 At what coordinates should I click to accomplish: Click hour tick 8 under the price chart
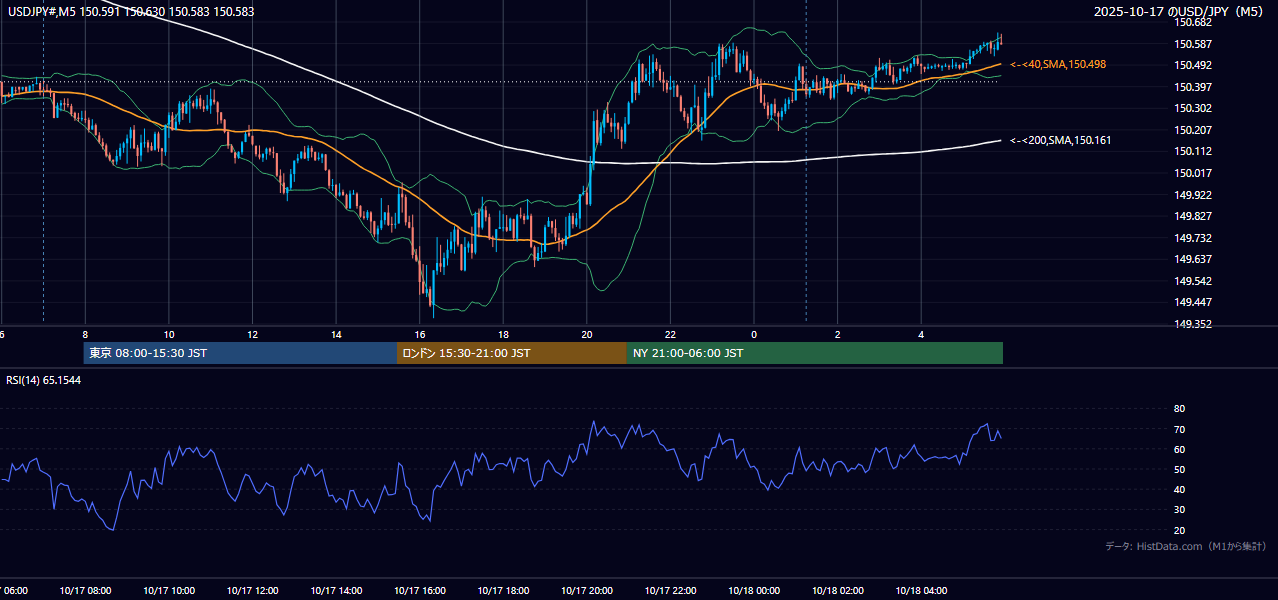click(85, 334)
